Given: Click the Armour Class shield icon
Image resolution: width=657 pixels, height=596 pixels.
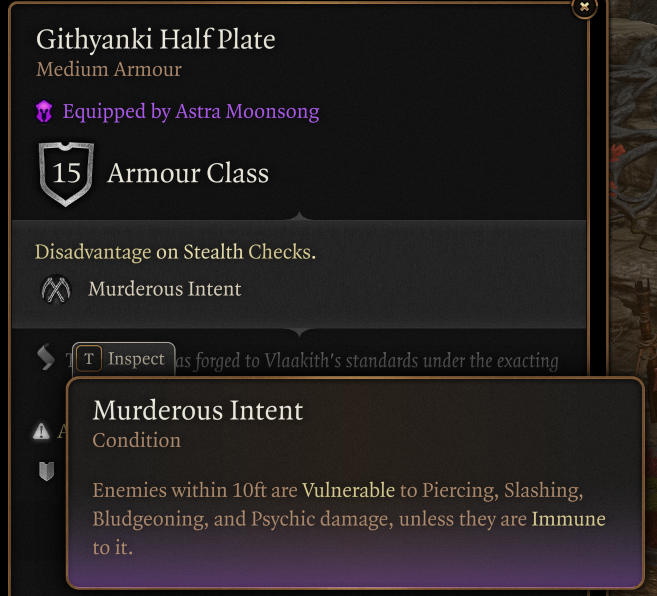Looking at the screenshot, I should point(66,174).
